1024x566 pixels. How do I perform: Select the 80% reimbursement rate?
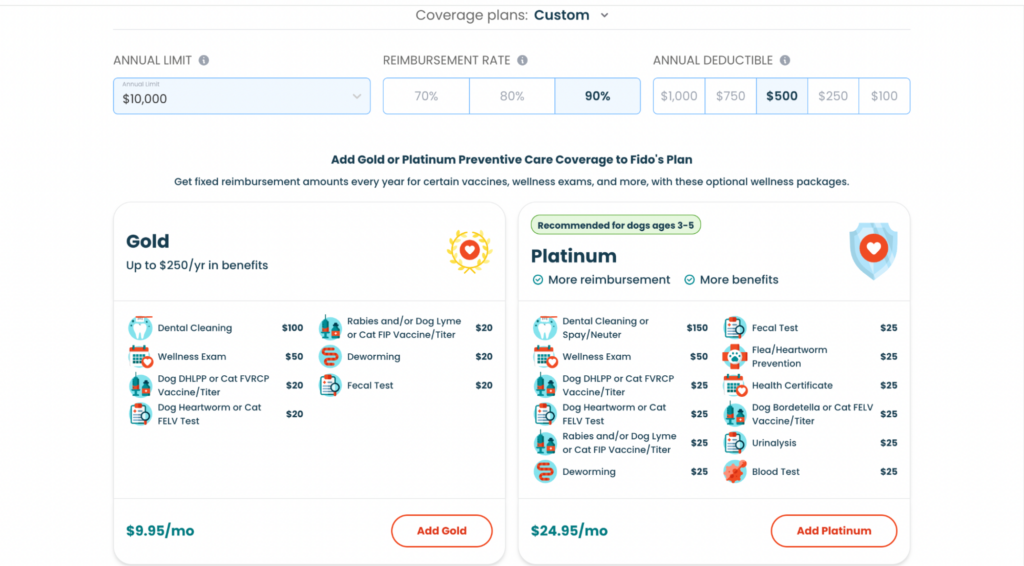512,96
